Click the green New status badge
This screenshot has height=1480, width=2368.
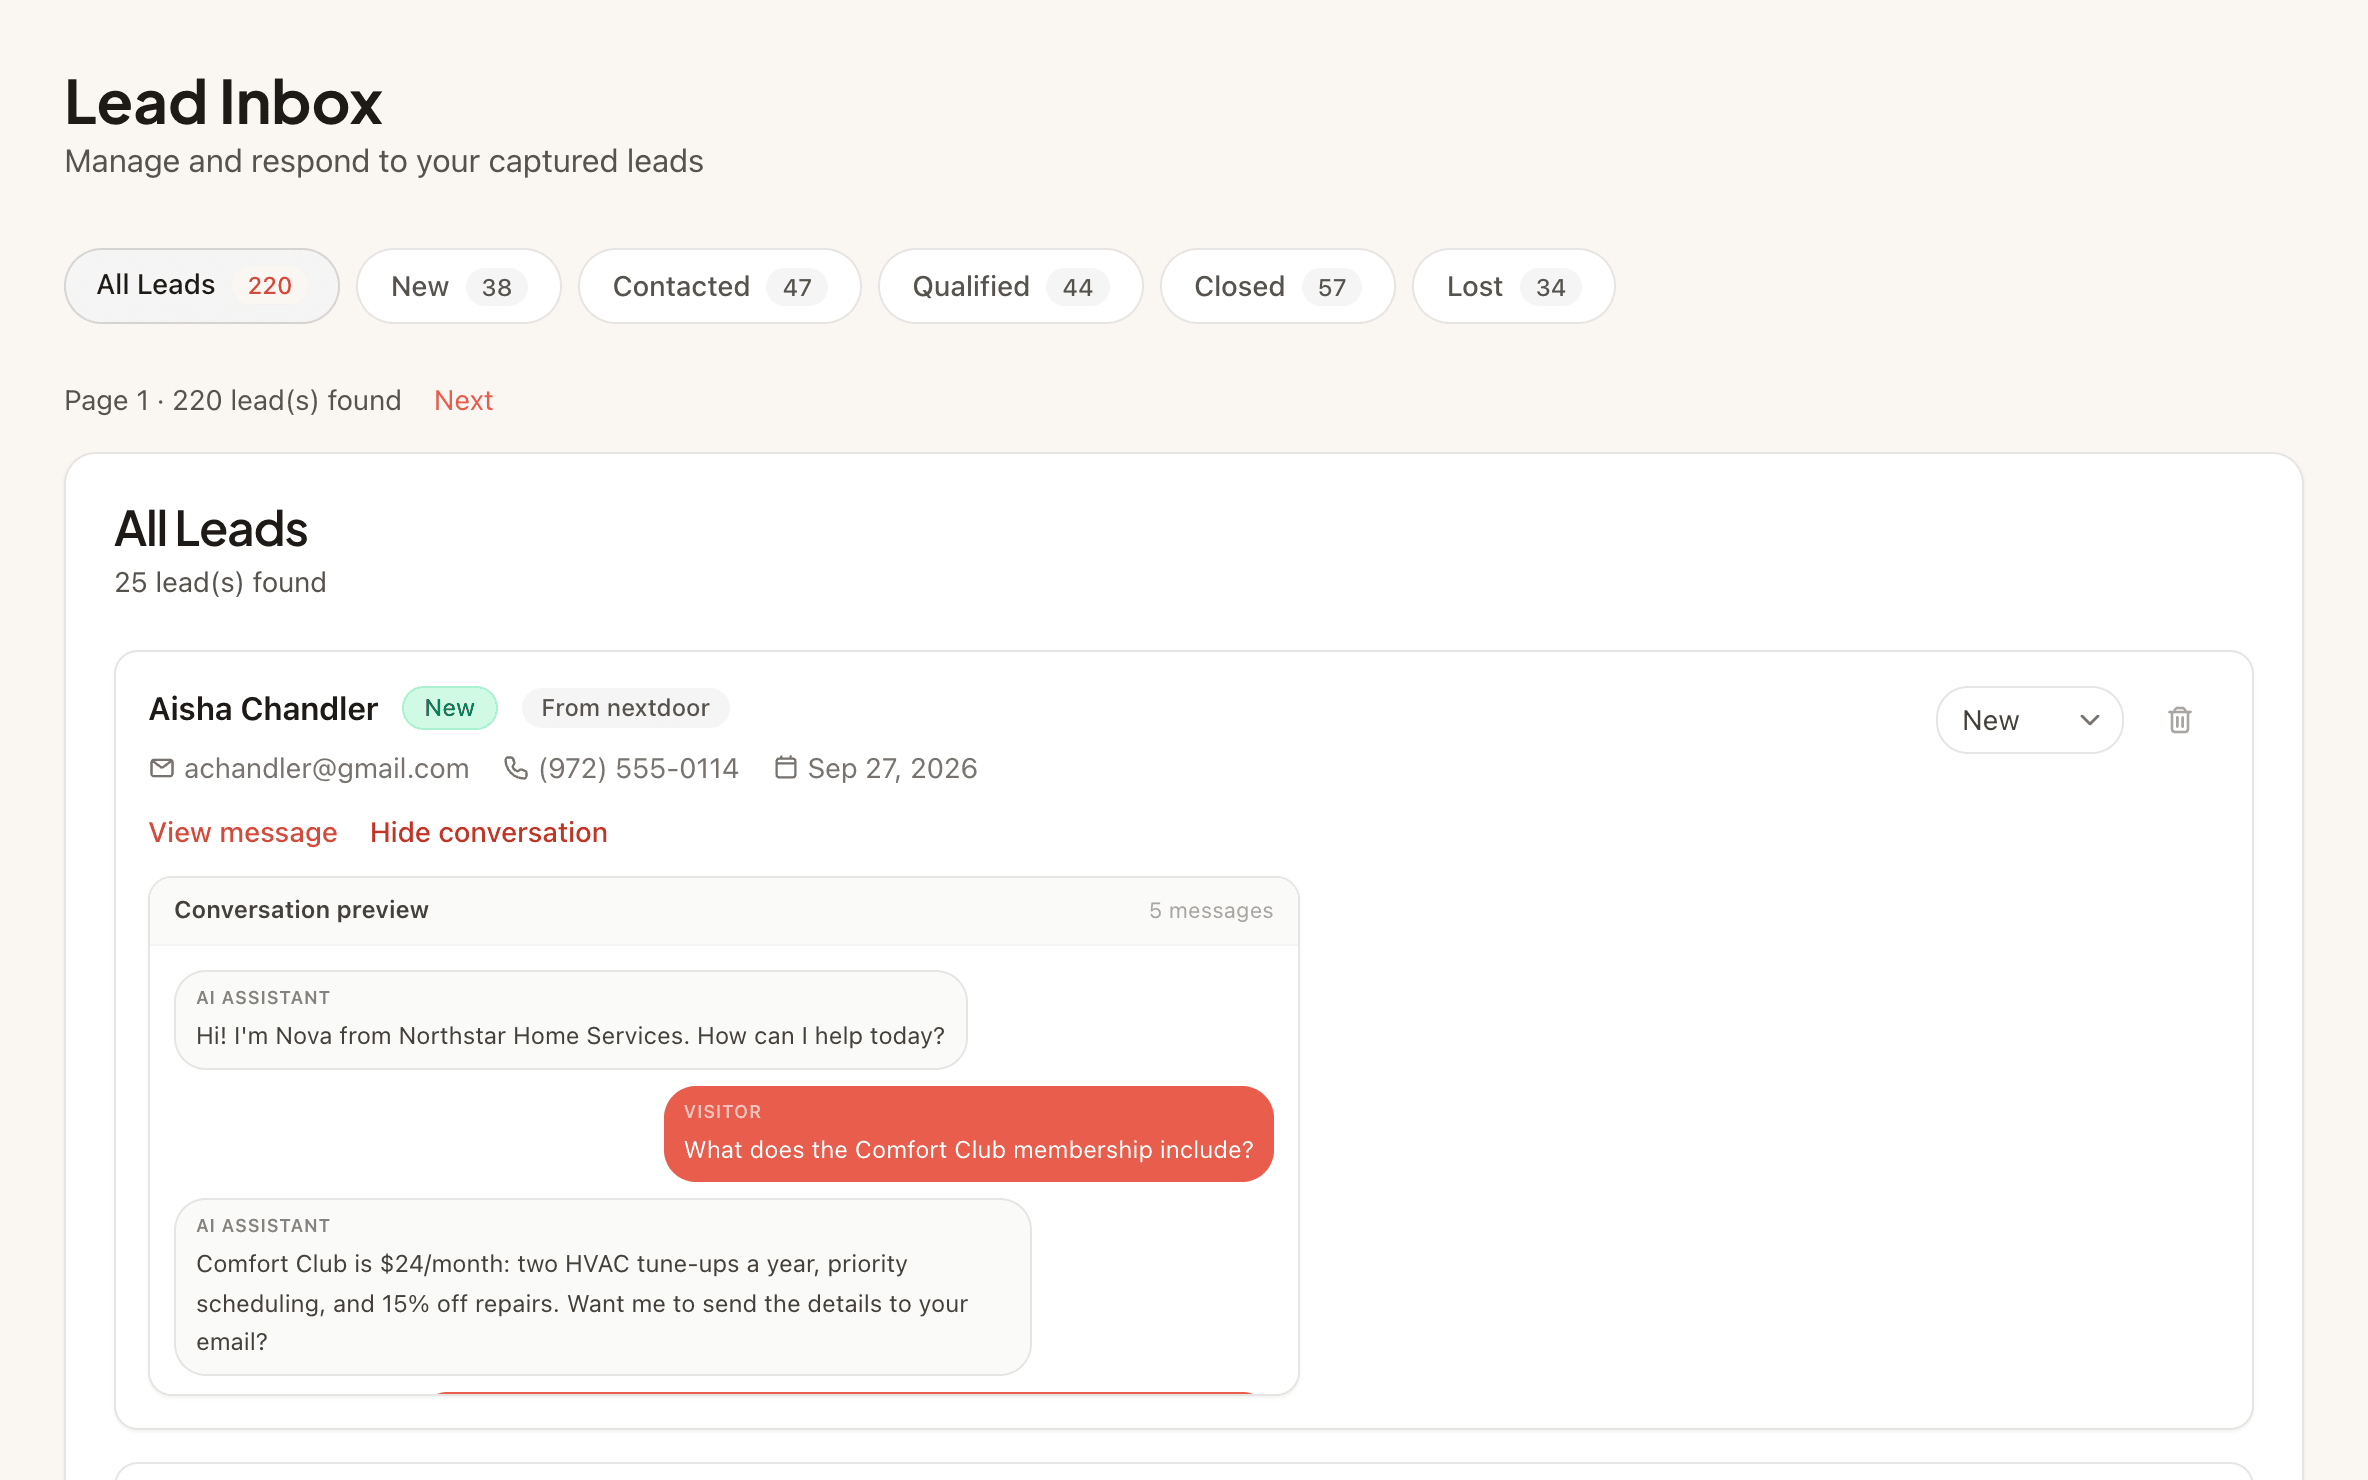450,708
